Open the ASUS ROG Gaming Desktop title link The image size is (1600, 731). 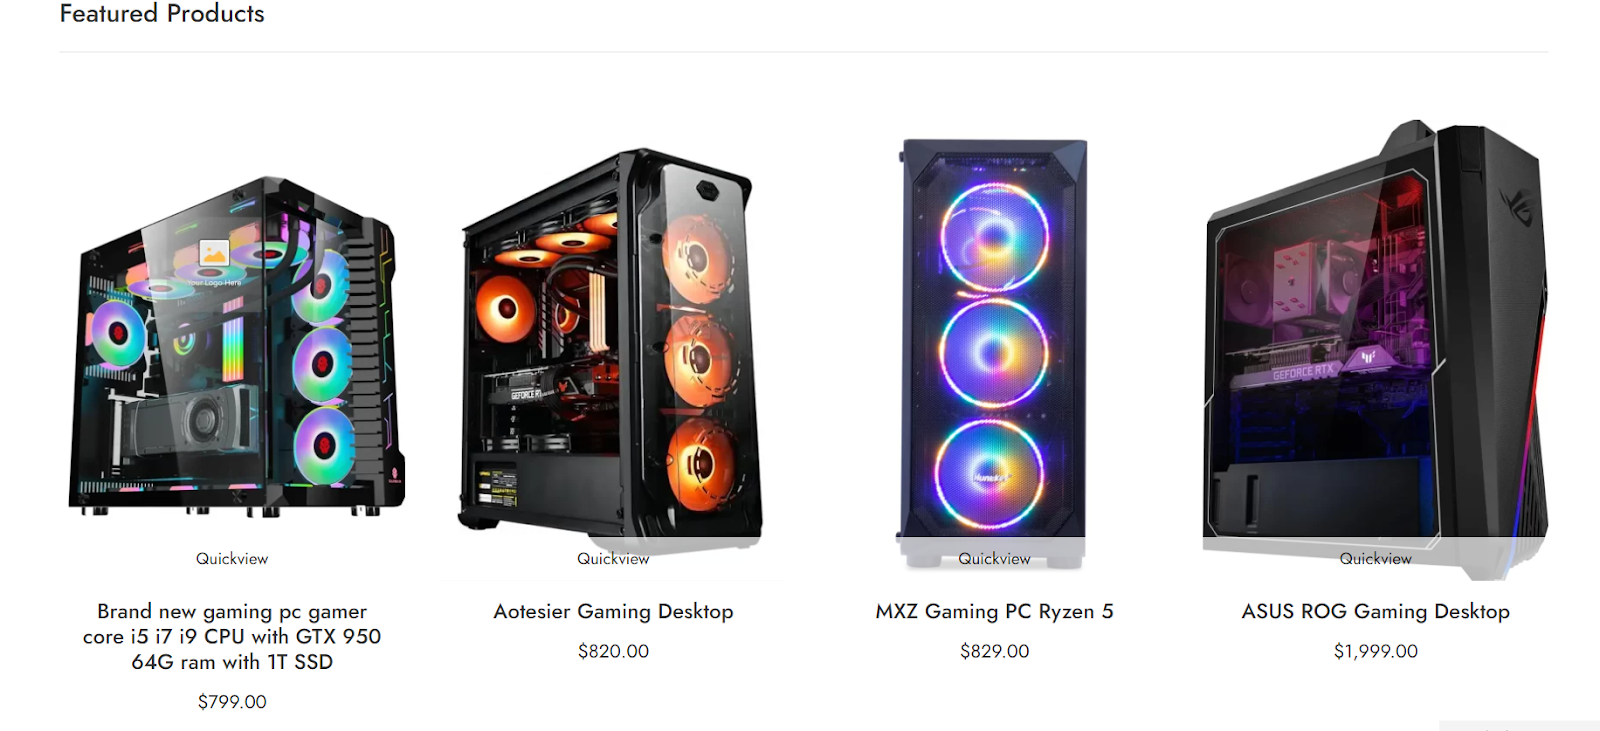click(x=1376, y=611)
